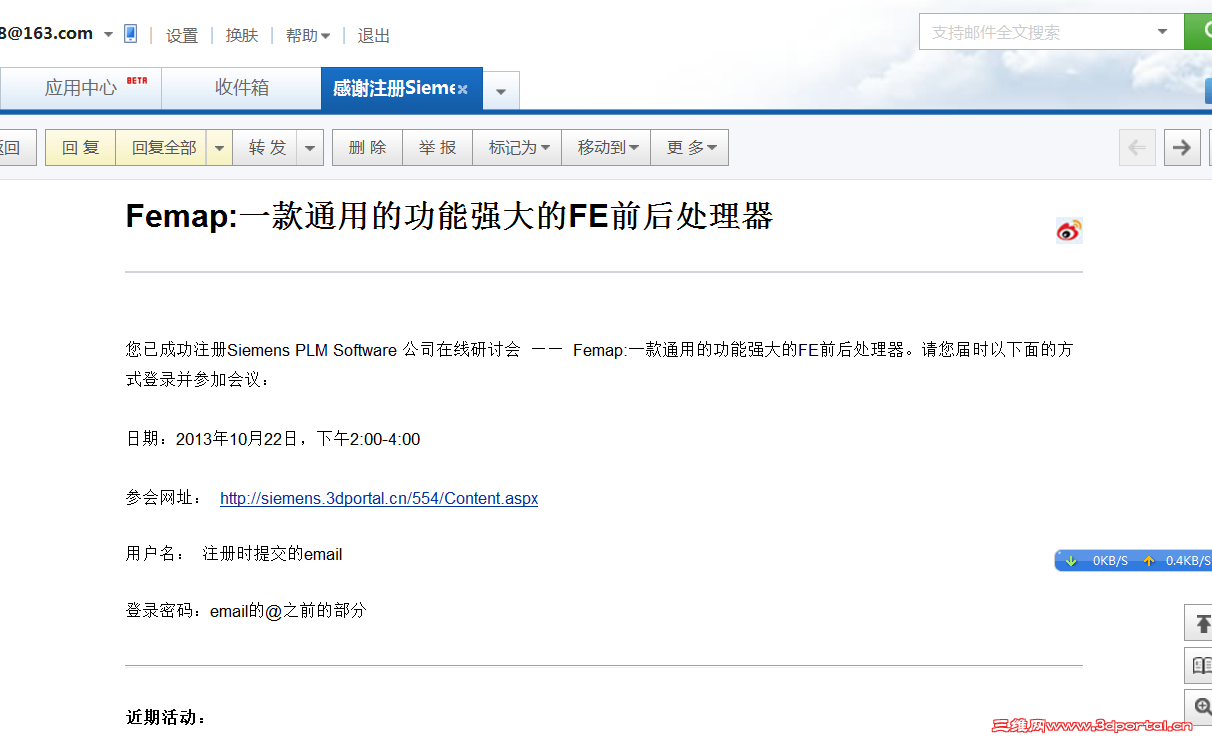This screenshot has height=739, width=1212.
Task: Open the 移动到 move-to dropdown
Action: coord(606,148)
